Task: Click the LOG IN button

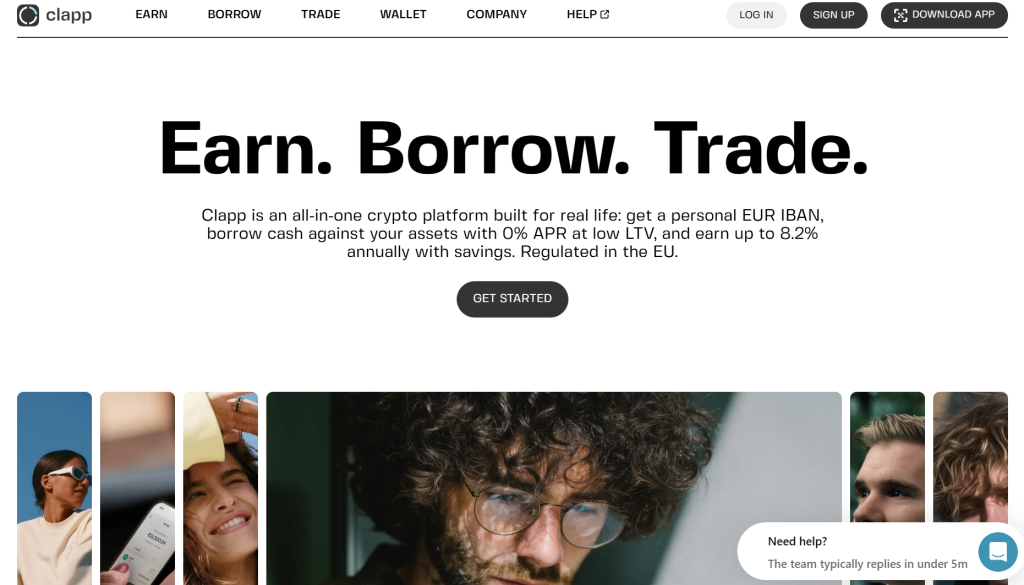Action: 756,15
